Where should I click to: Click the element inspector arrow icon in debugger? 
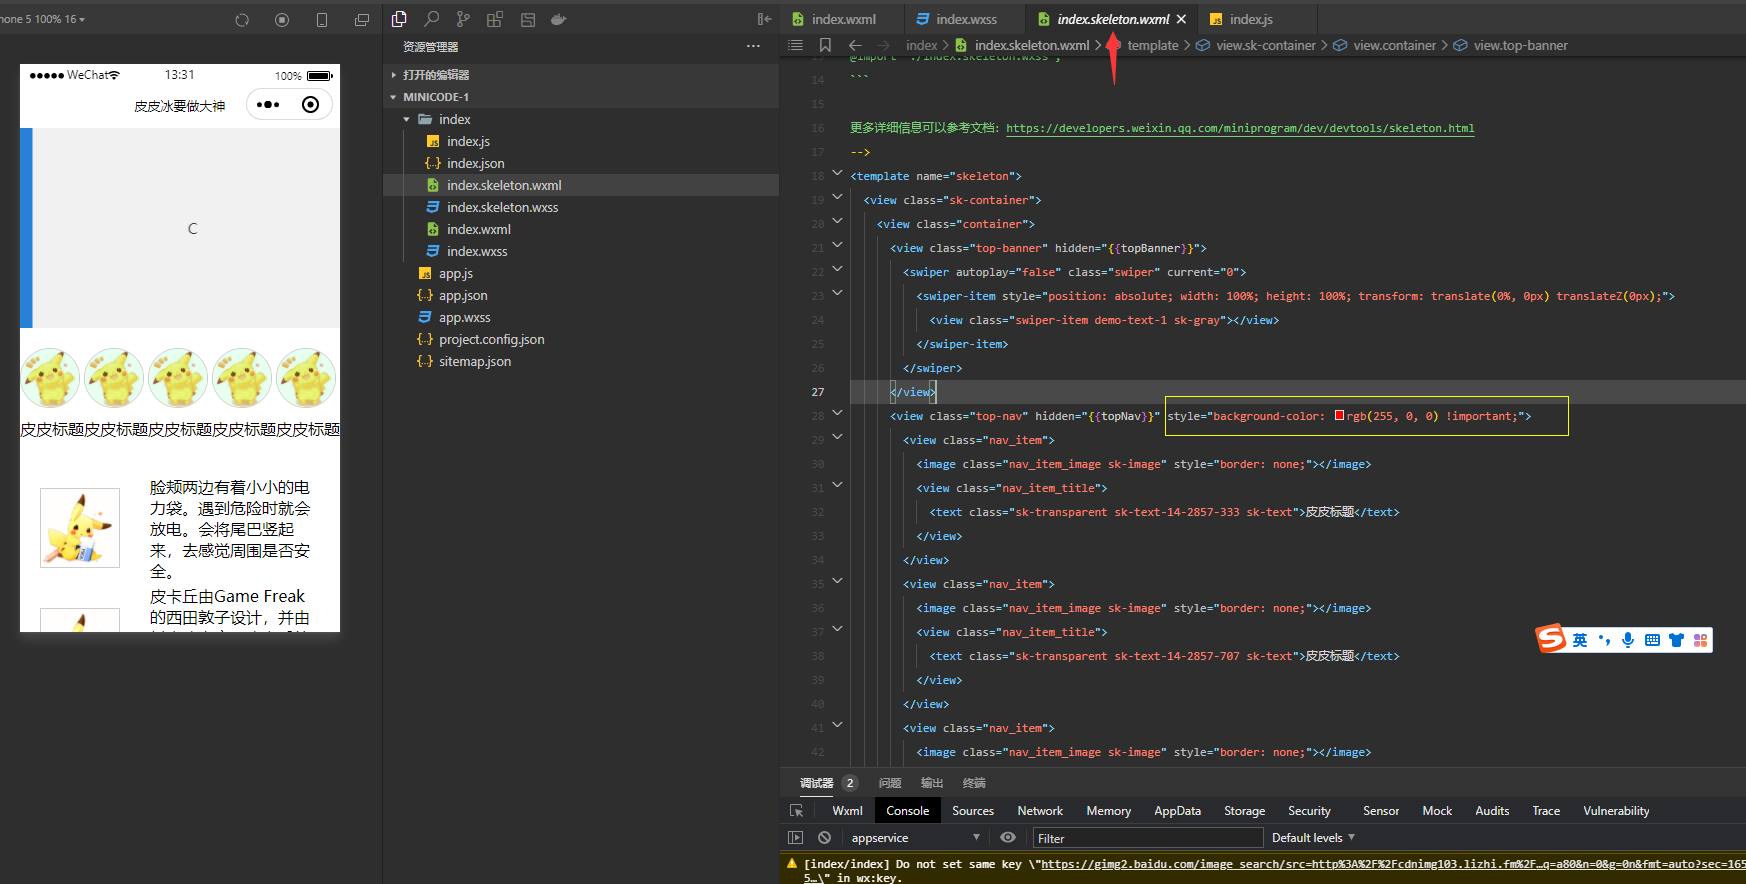click(x=797, y=811)
